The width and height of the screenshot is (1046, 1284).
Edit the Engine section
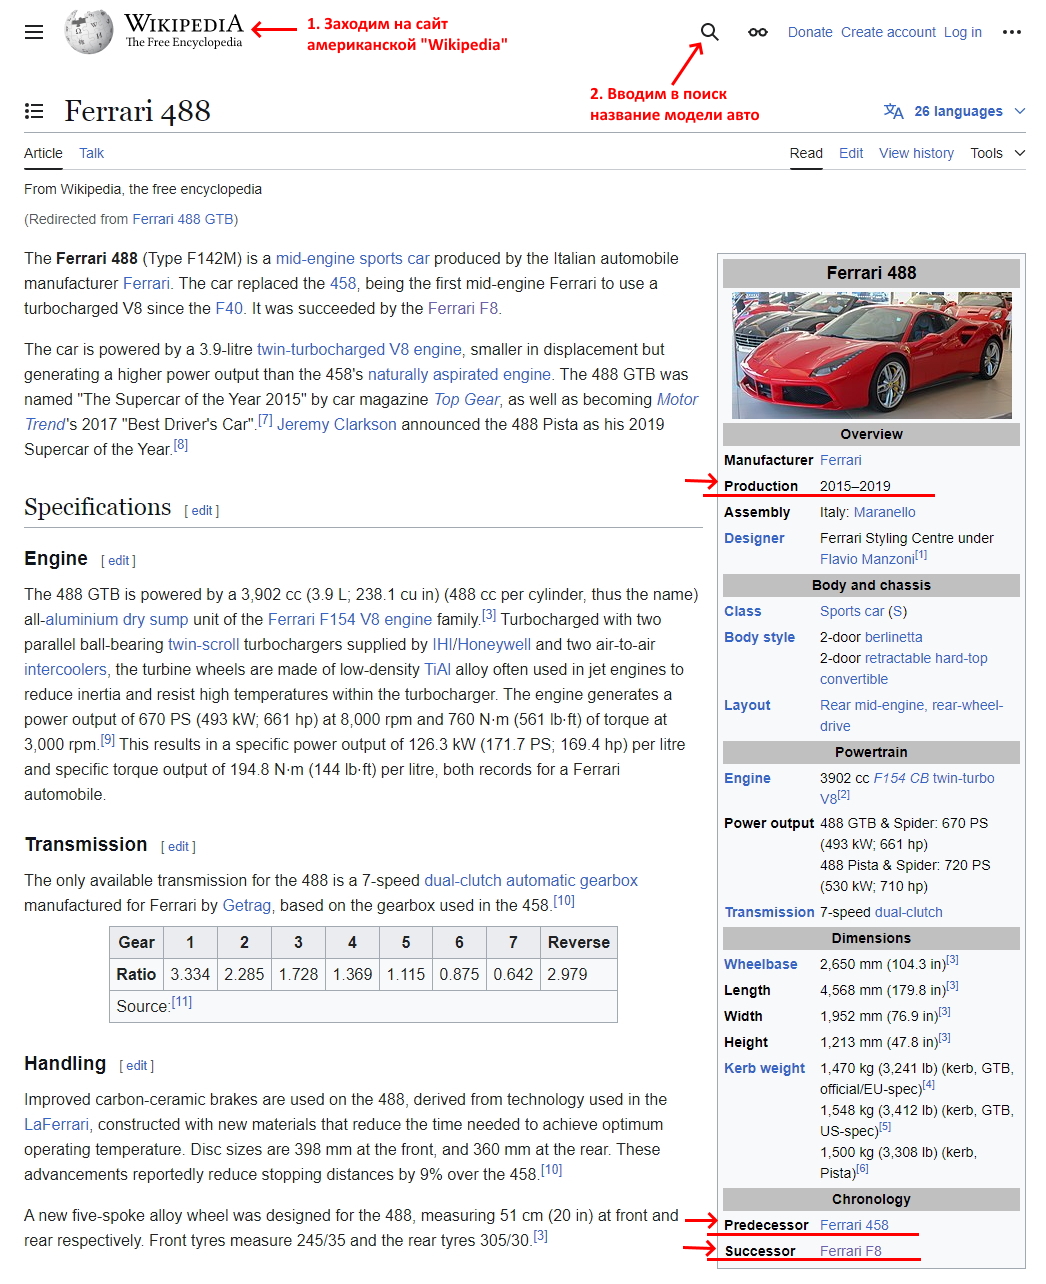(x=119, y=560)
